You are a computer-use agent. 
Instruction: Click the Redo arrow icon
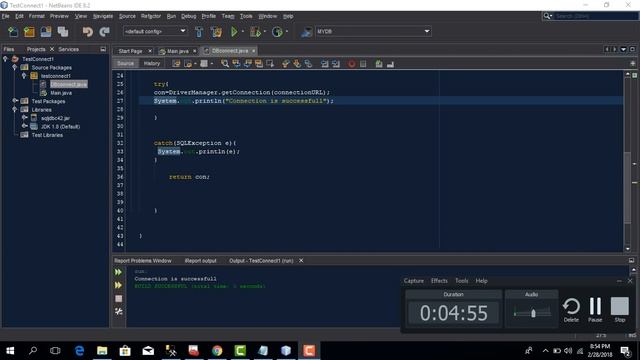click(x=104, y=32)
